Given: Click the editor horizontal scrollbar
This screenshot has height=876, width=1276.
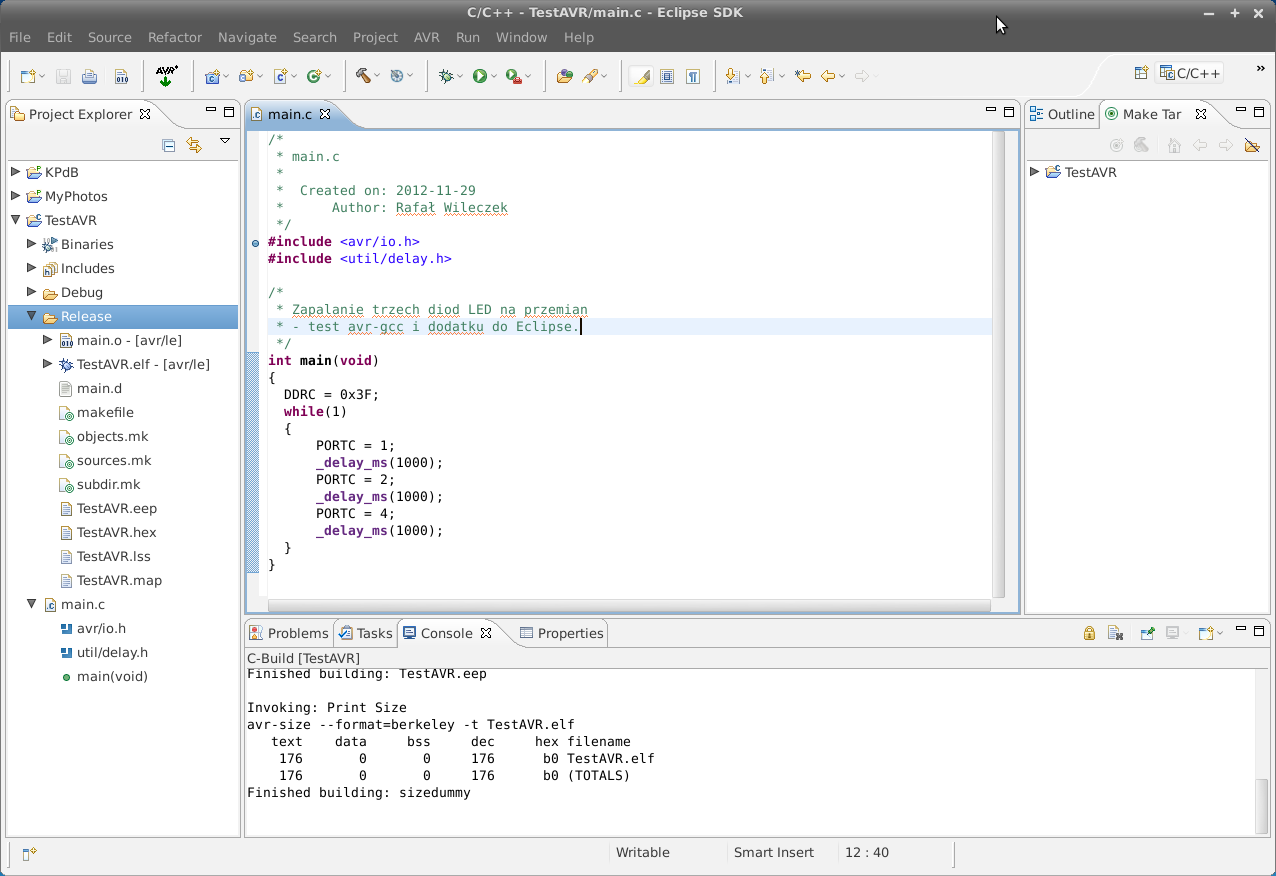Looking at the screenshot, I should (629, 605).
